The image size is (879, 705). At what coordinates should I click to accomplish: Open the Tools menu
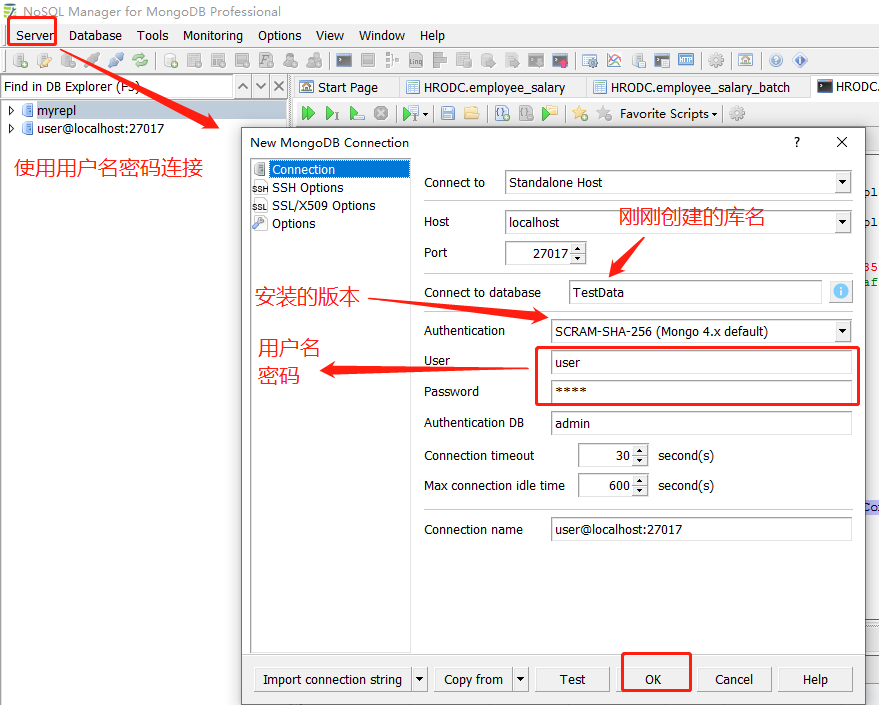click(x=152, y=35)
